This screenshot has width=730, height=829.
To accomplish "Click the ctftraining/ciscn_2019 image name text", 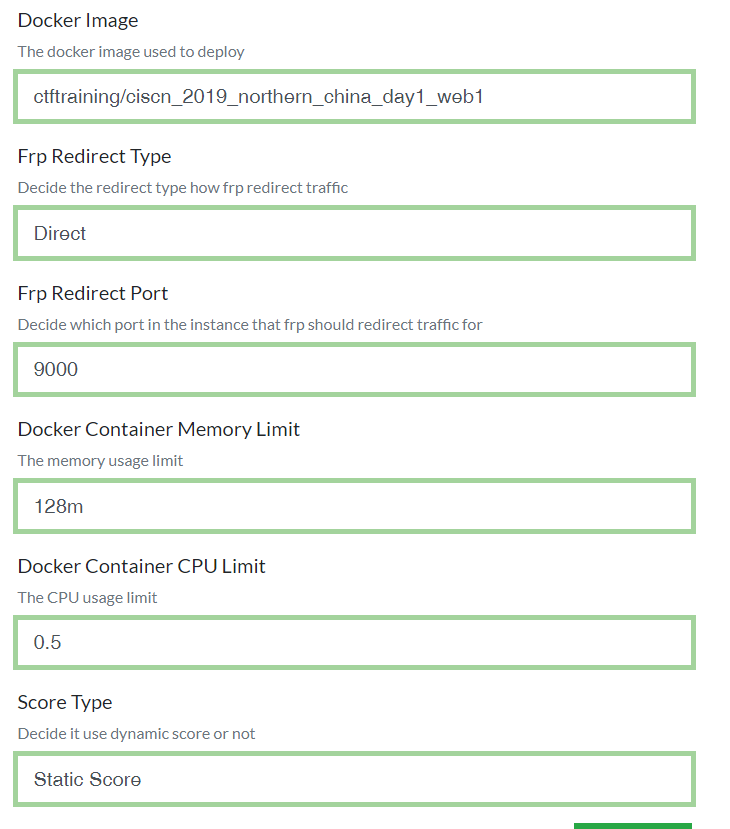I will pyautogui.click(x=258, y=97).
